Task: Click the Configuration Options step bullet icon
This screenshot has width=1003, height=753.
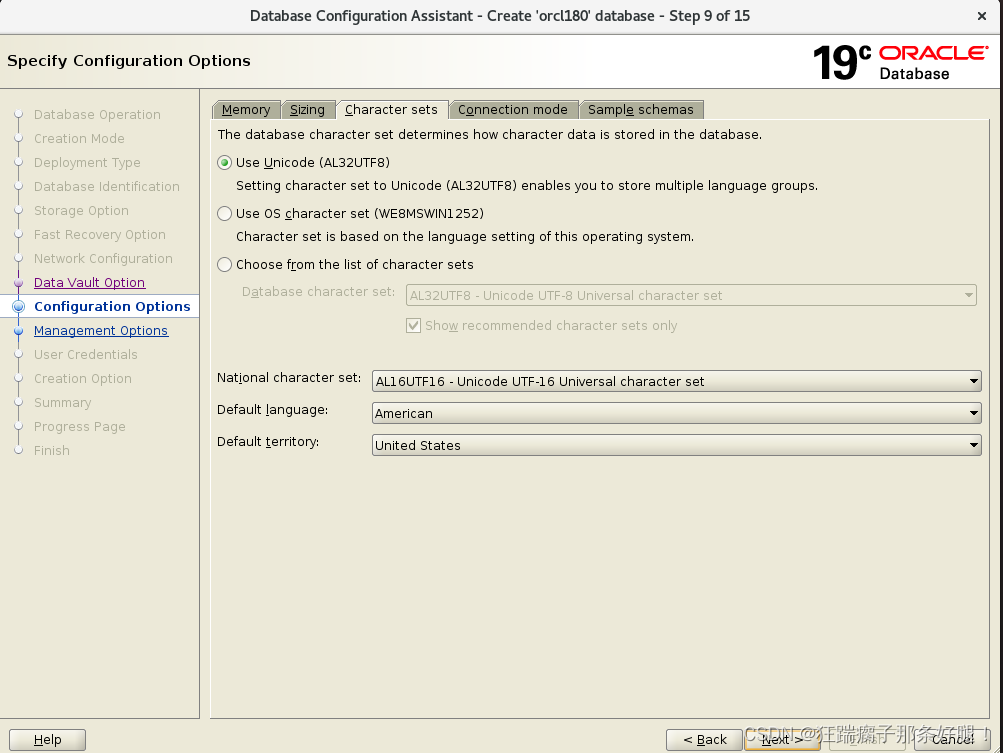Action: pyautogui.click(x=19, y=306)
